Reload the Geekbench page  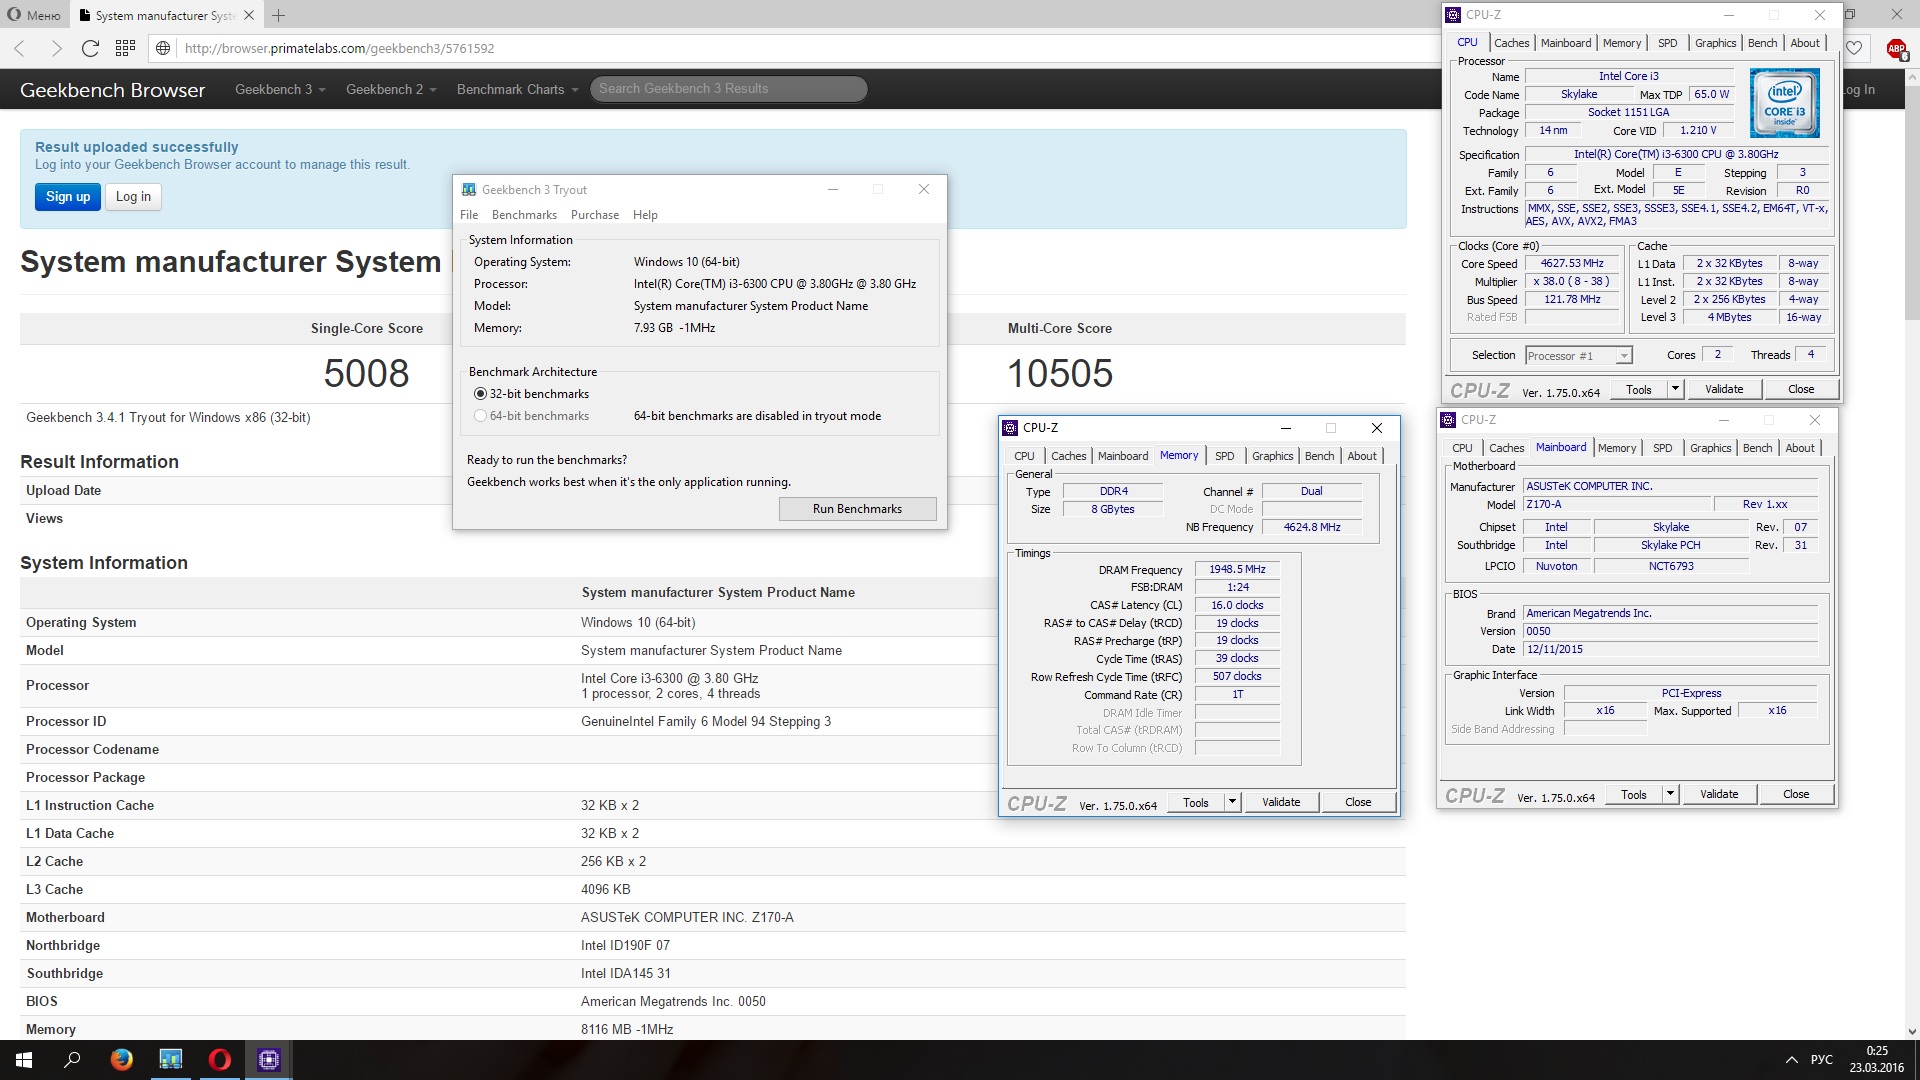tap(90, 48)
